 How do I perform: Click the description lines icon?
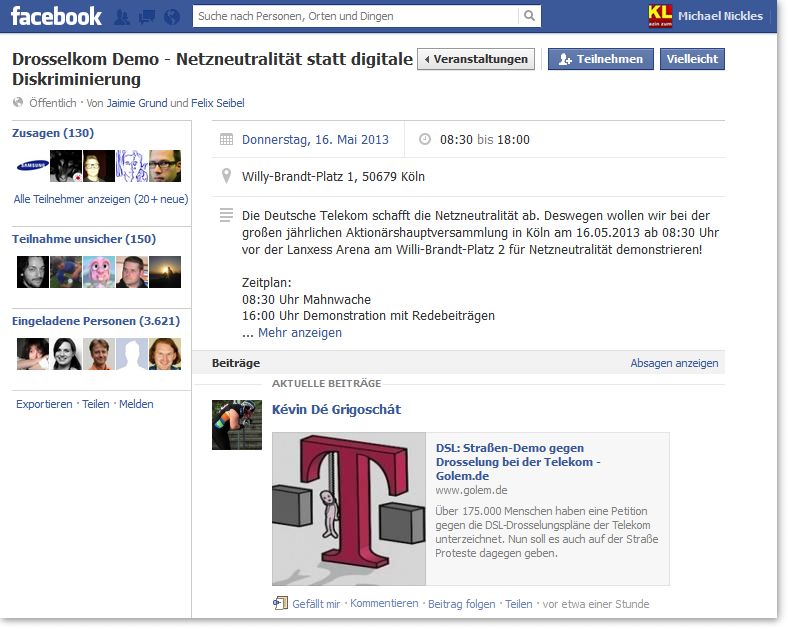coord(227,215)
